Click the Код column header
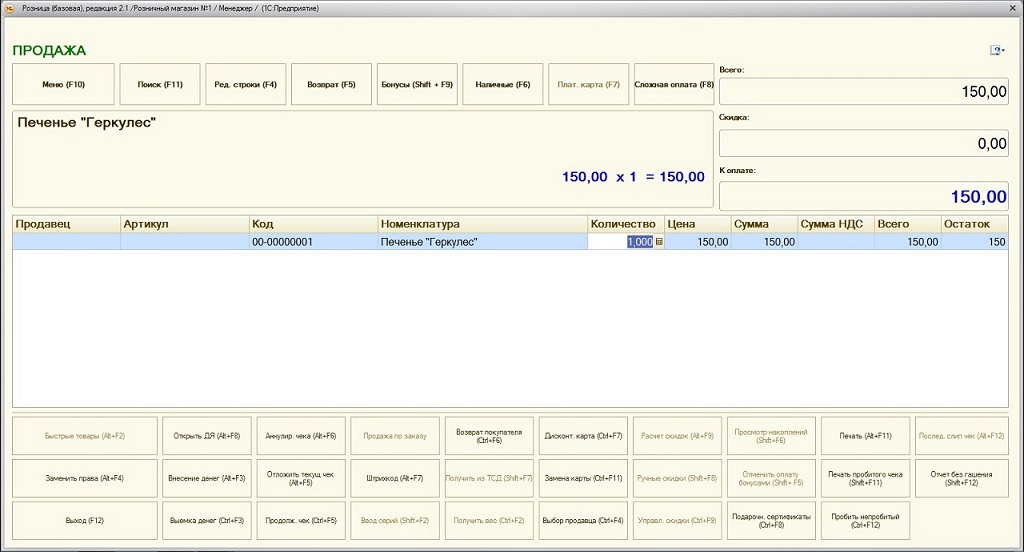Screen dimensions: 1024x552 pyautogui.click(x=313, y=224)
